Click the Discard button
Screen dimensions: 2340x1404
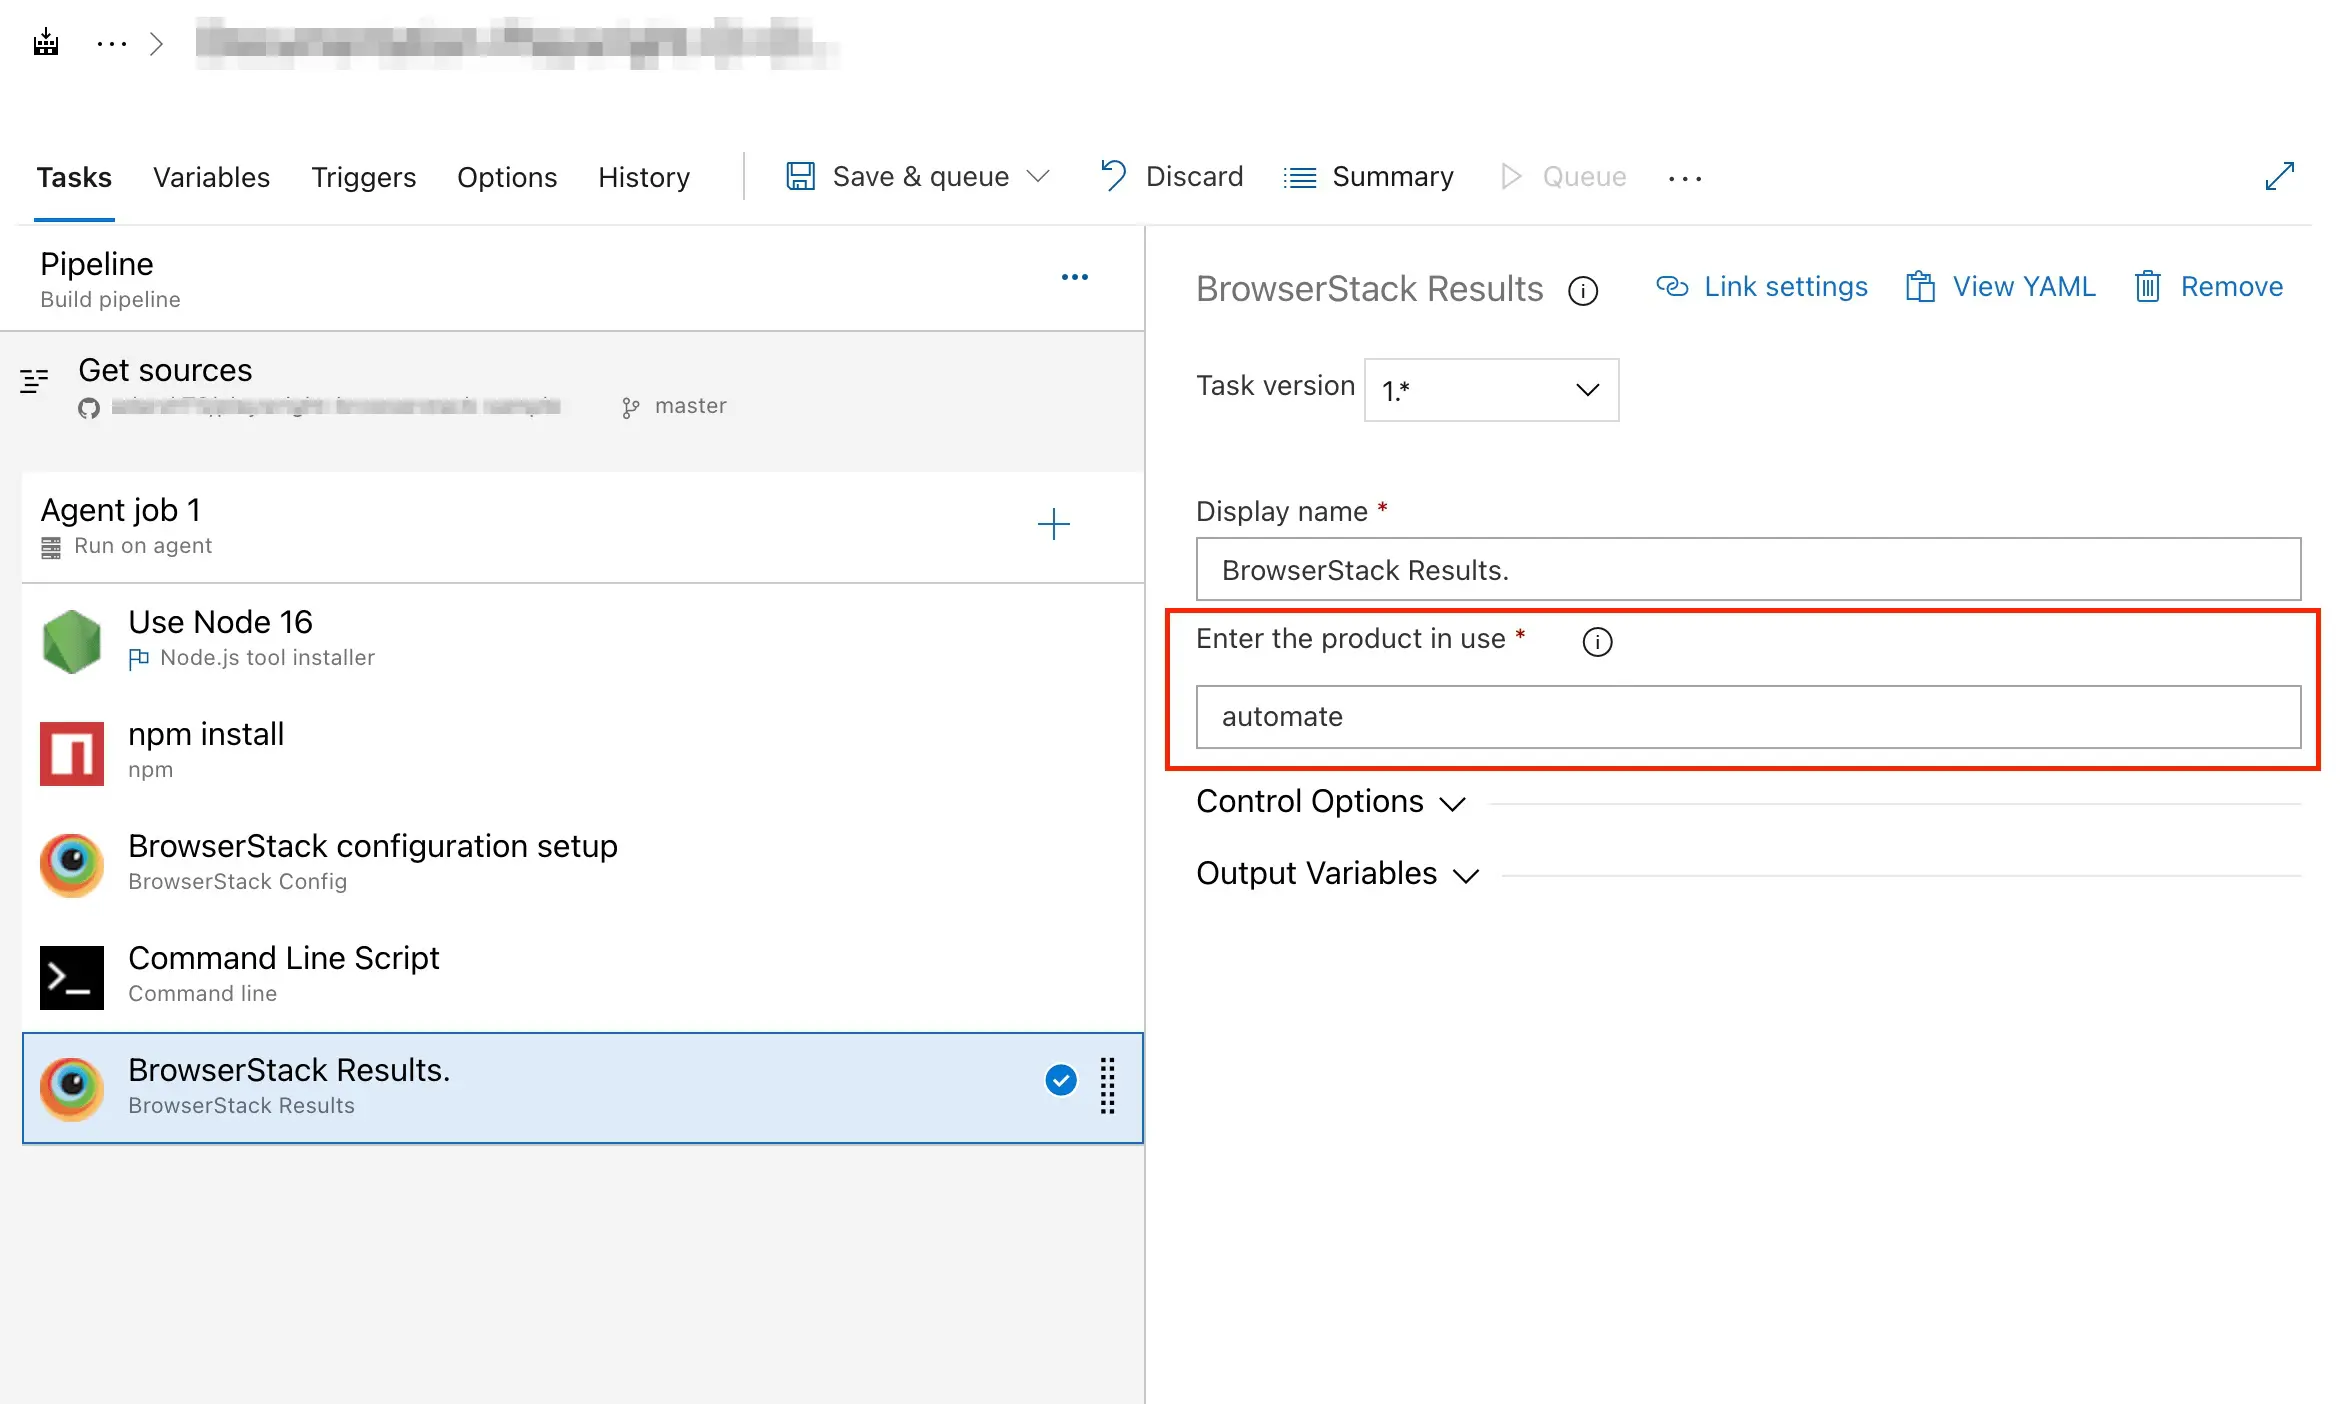pyautogui.click(x=1171, y=176)
